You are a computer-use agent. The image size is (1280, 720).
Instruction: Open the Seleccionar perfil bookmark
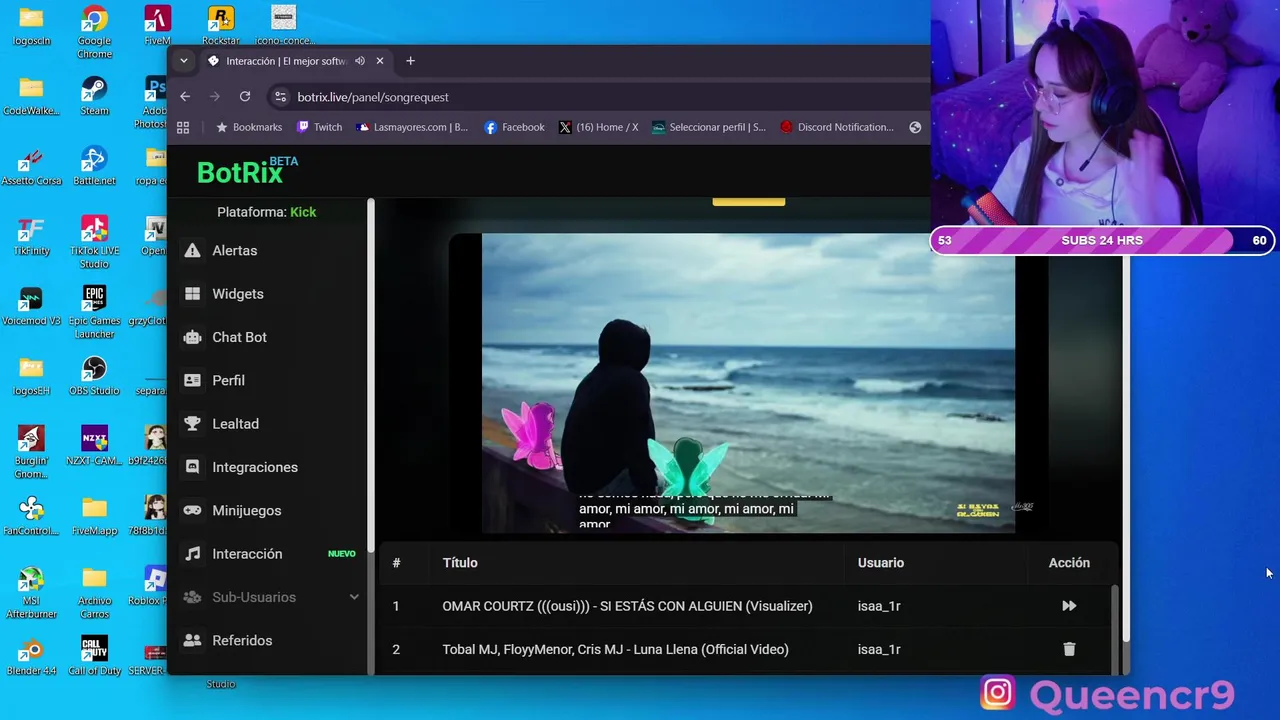coord(709,127)
